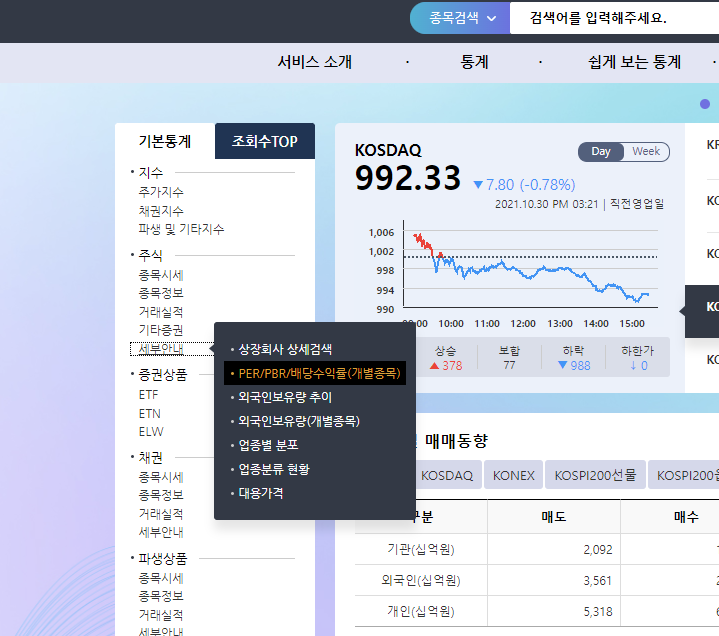This screenshot has width=719, height=636.
Task: Click the 기관(십억원) row label
Action: pos(421,549)
